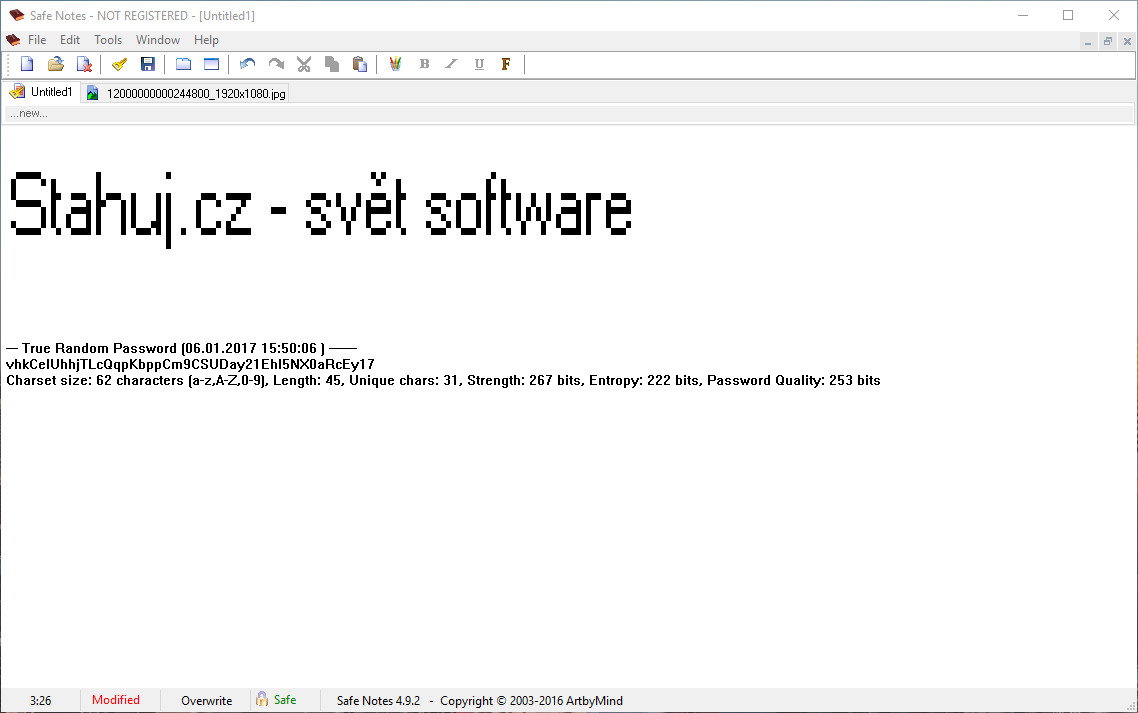
Task: Cut selection with the scissors icon
Action: tap(303, 64)
